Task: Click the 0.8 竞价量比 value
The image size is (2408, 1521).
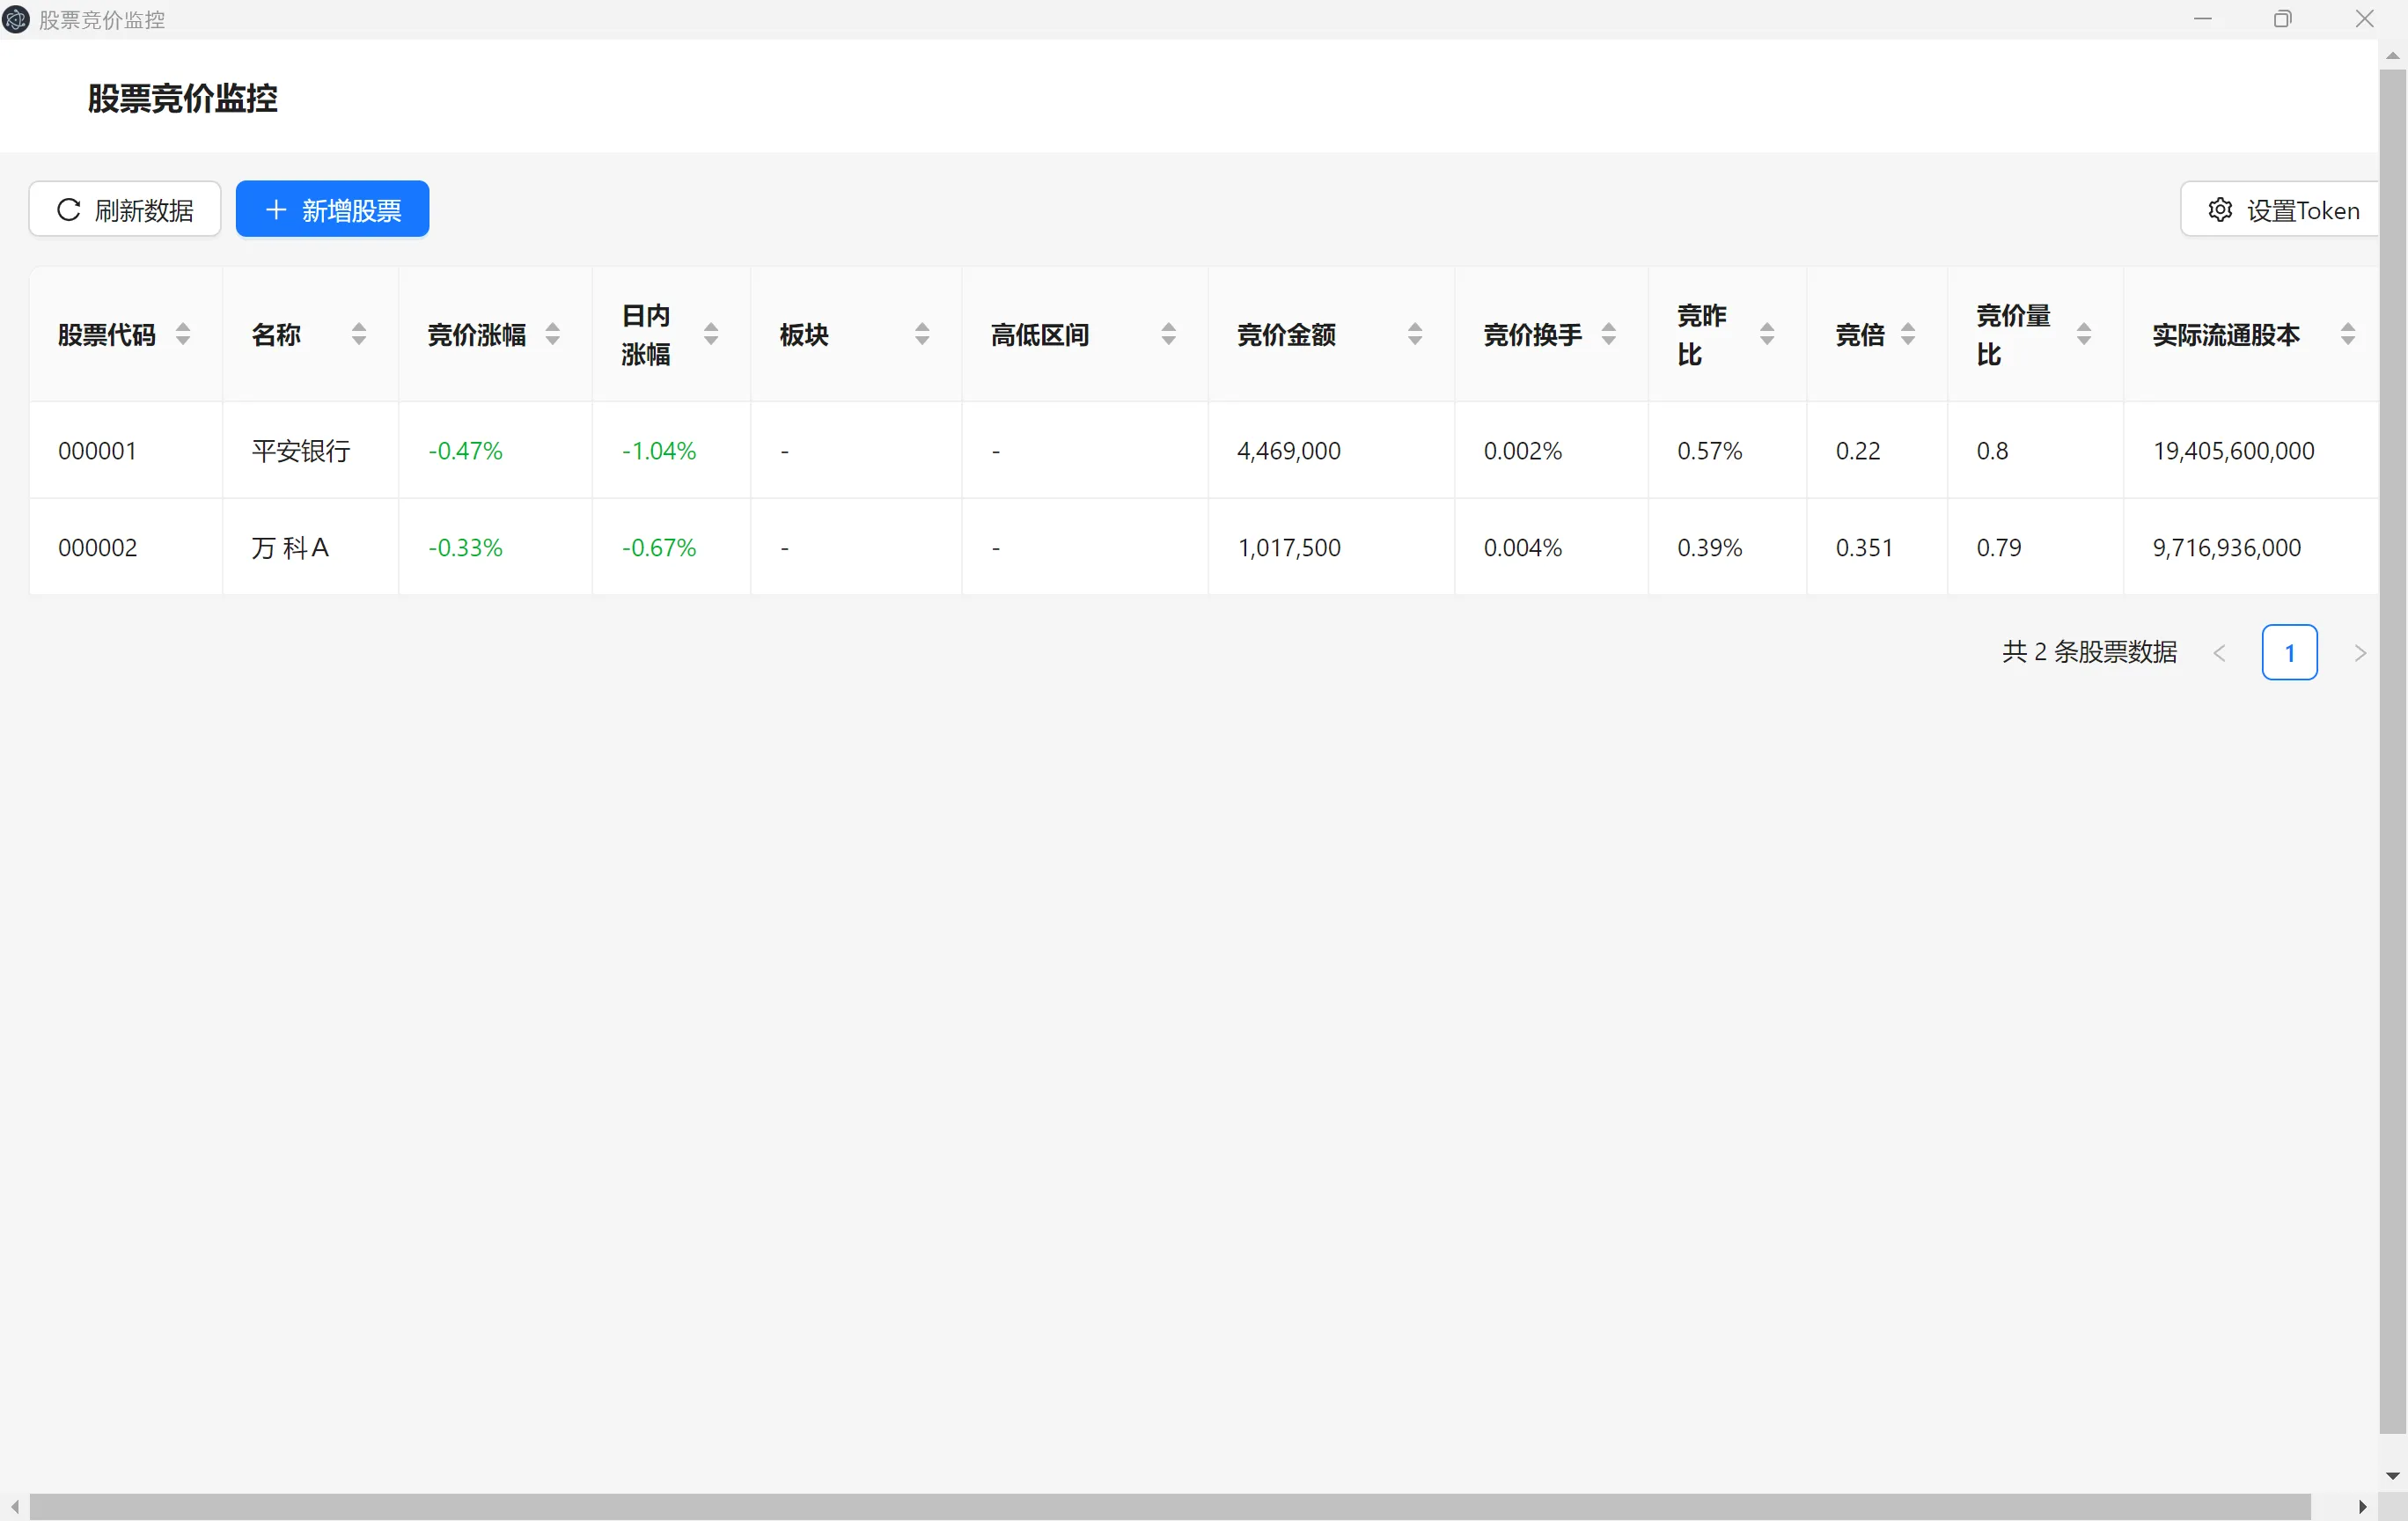Action: click(1992, 451)
